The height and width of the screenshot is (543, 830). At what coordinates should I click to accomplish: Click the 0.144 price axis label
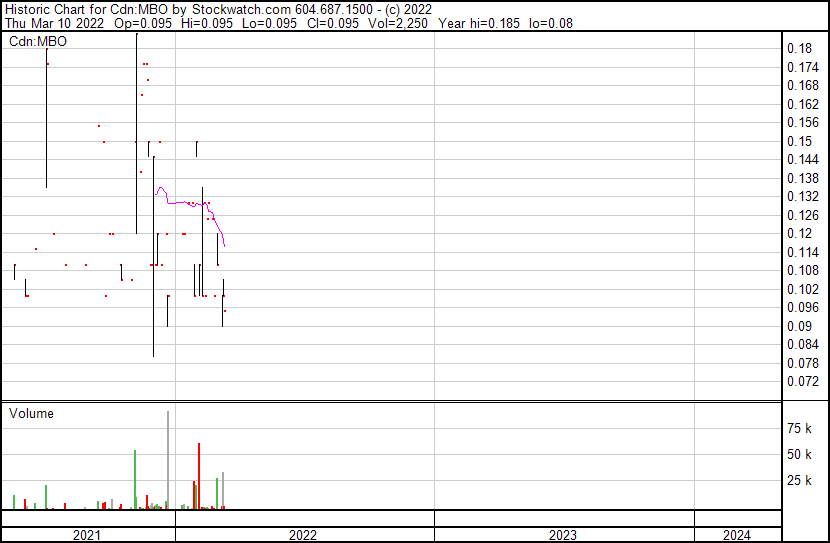click(802, 159)
